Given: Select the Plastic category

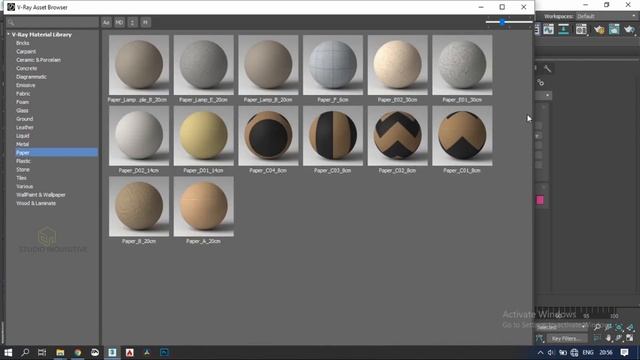Looking at the screenshot, I should 23,161.
